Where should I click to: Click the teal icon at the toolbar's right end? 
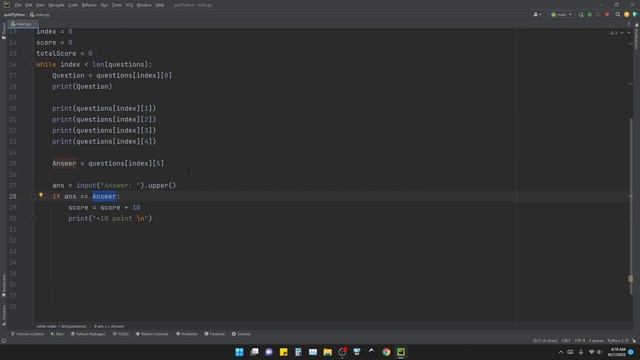pos(635,14)
